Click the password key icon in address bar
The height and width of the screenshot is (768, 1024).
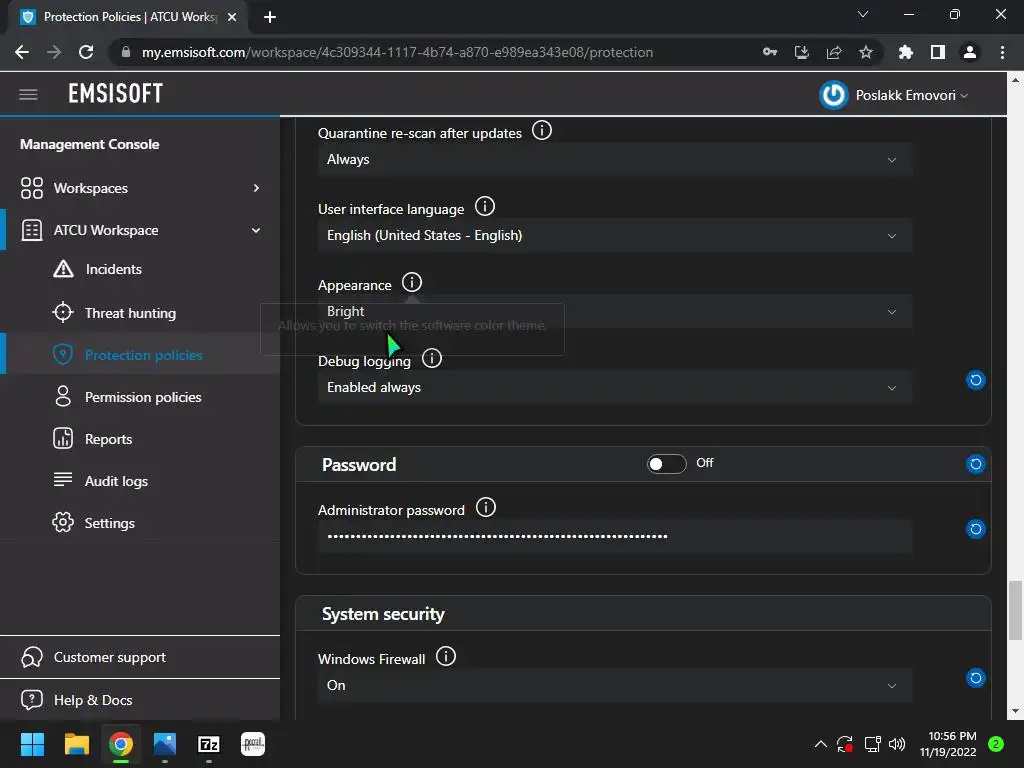[770, 52]
